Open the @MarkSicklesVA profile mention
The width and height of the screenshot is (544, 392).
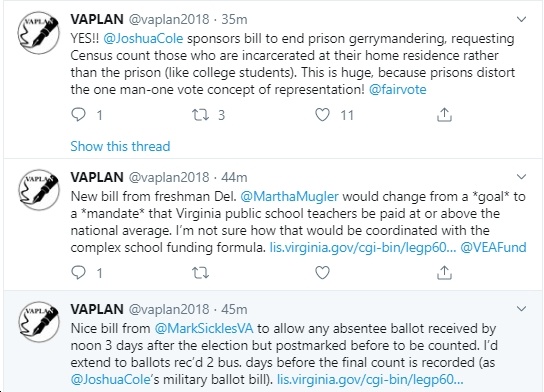[204, 328]
